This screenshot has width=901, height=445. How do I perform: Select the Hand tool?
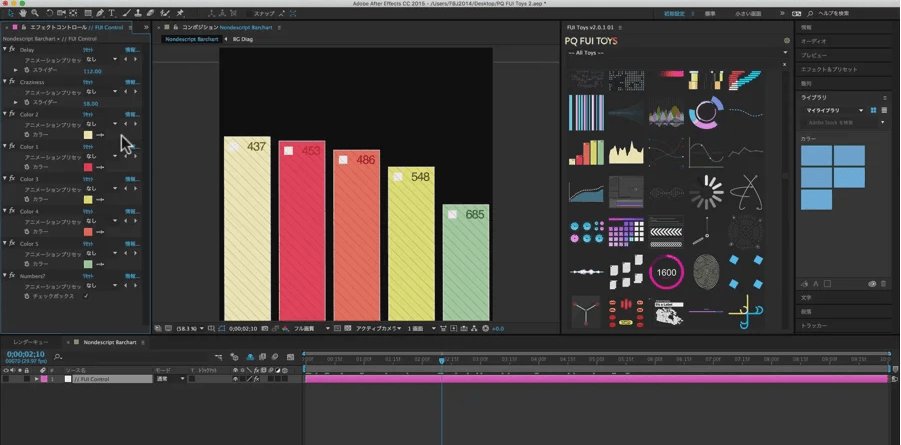point(23,13)
